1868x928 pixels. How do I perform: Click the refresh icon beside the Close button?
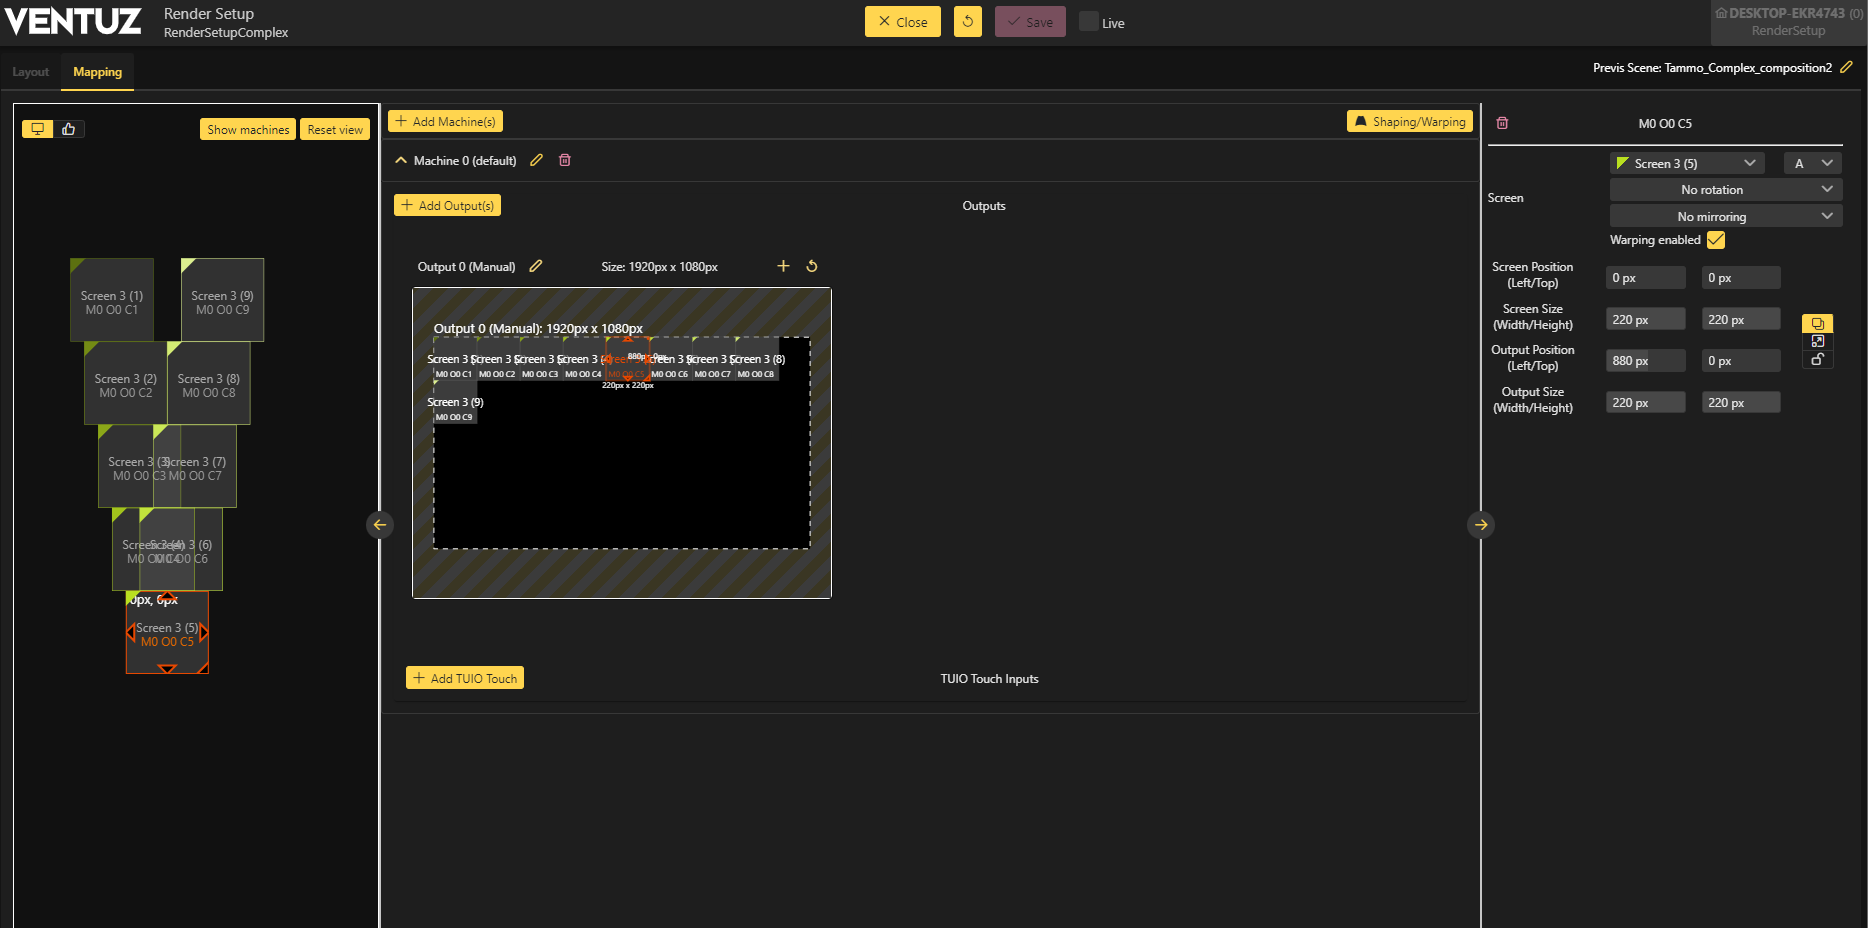(x=967, y=21)
